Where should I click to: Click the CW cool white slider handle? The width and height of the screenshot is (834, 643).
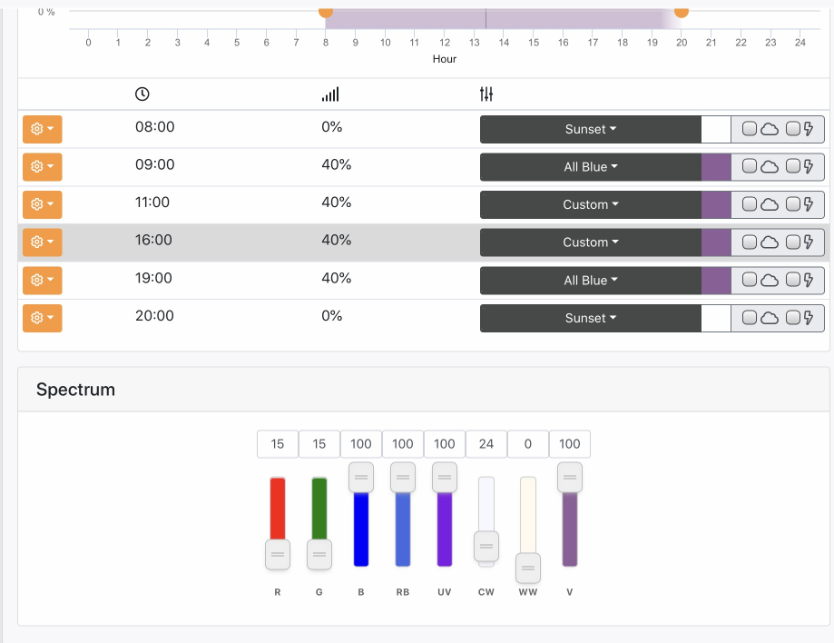point(486,546)
